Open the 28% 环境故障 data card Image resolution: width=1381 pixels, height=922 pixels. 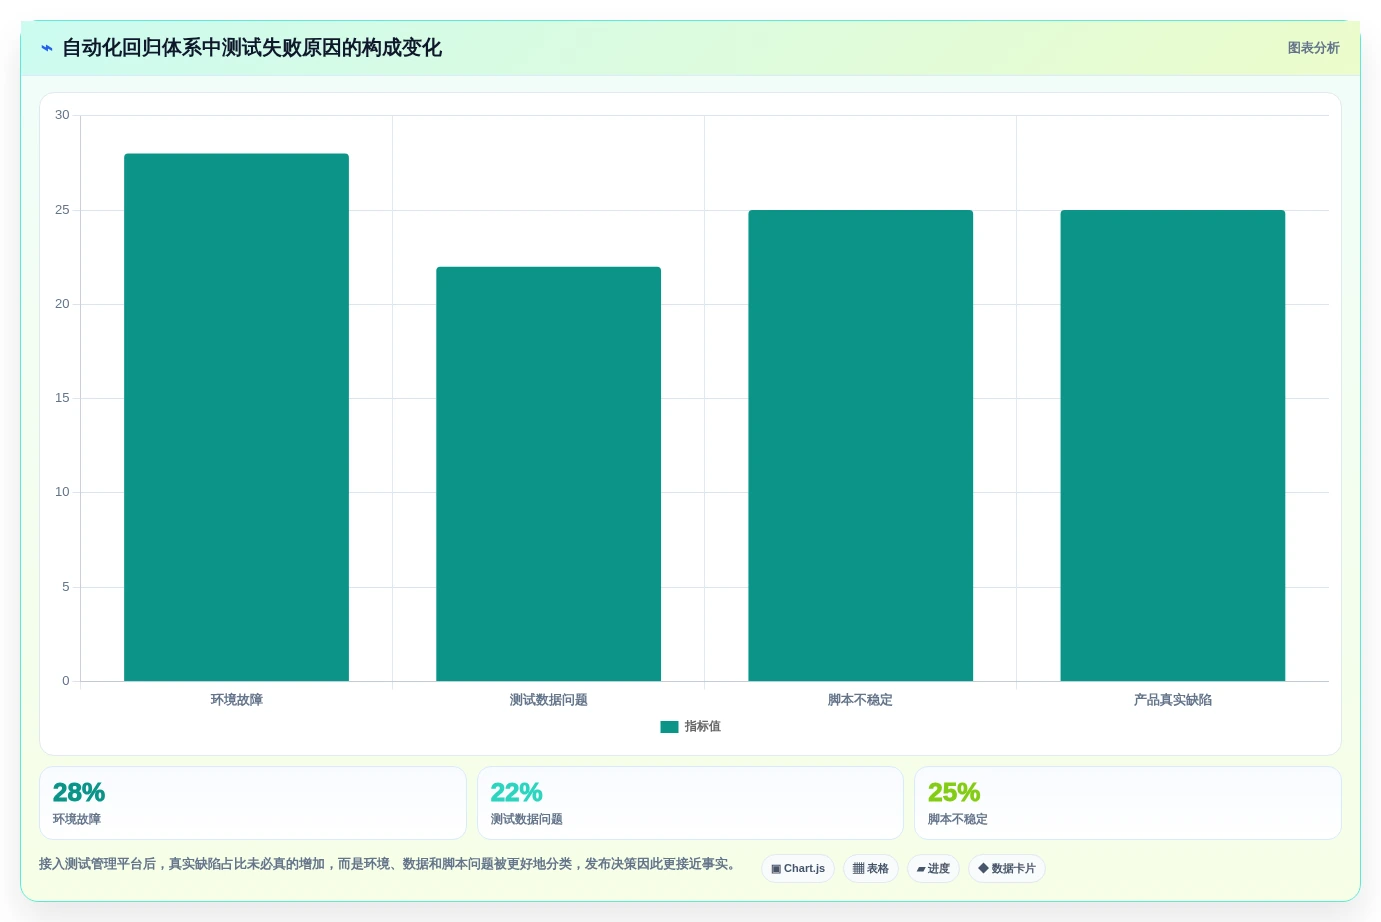pyautogui.click(x=253, y=803)
